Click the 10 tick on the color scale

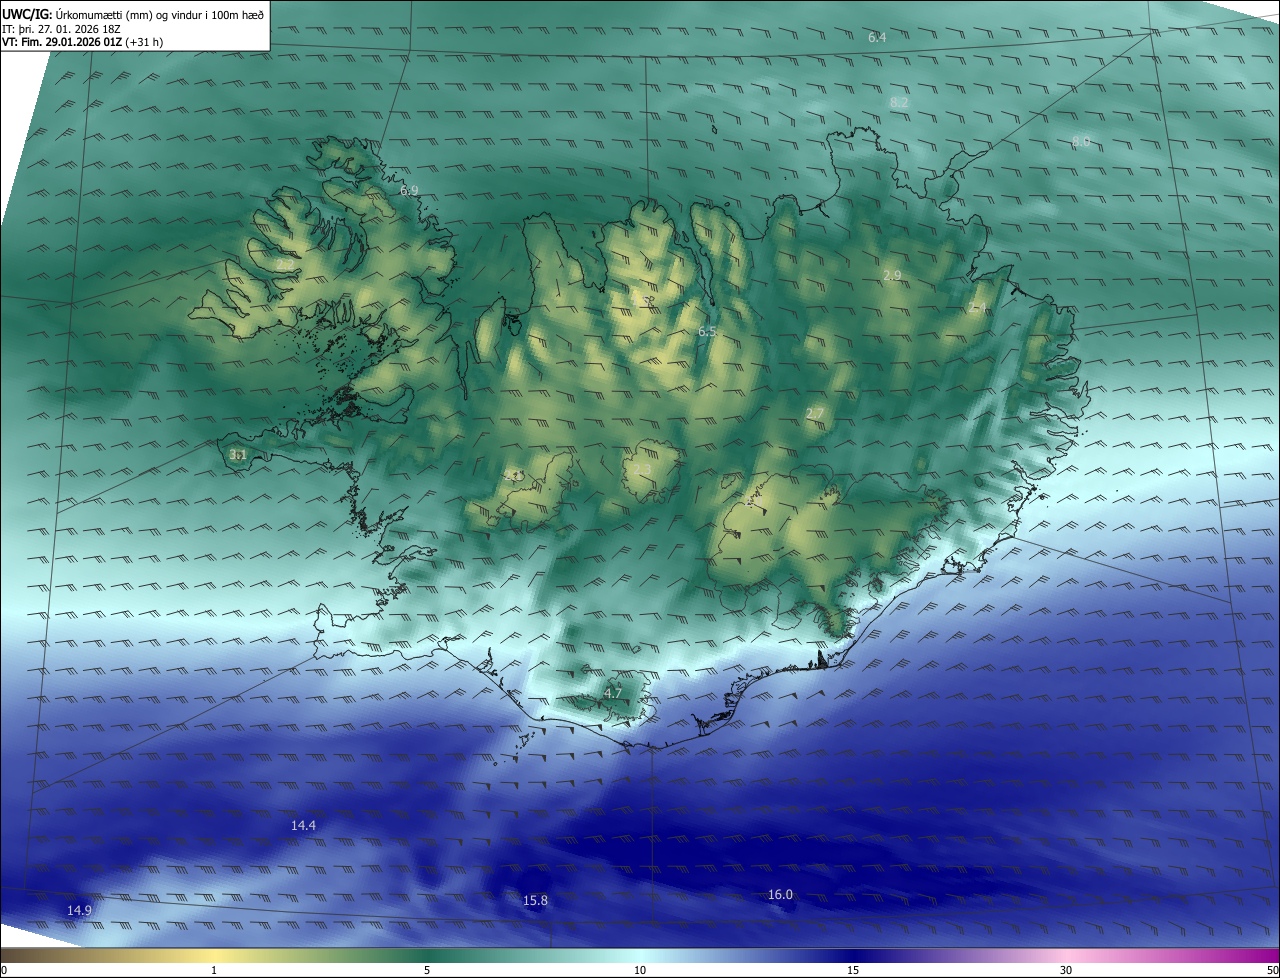click(x=640, y=970)
